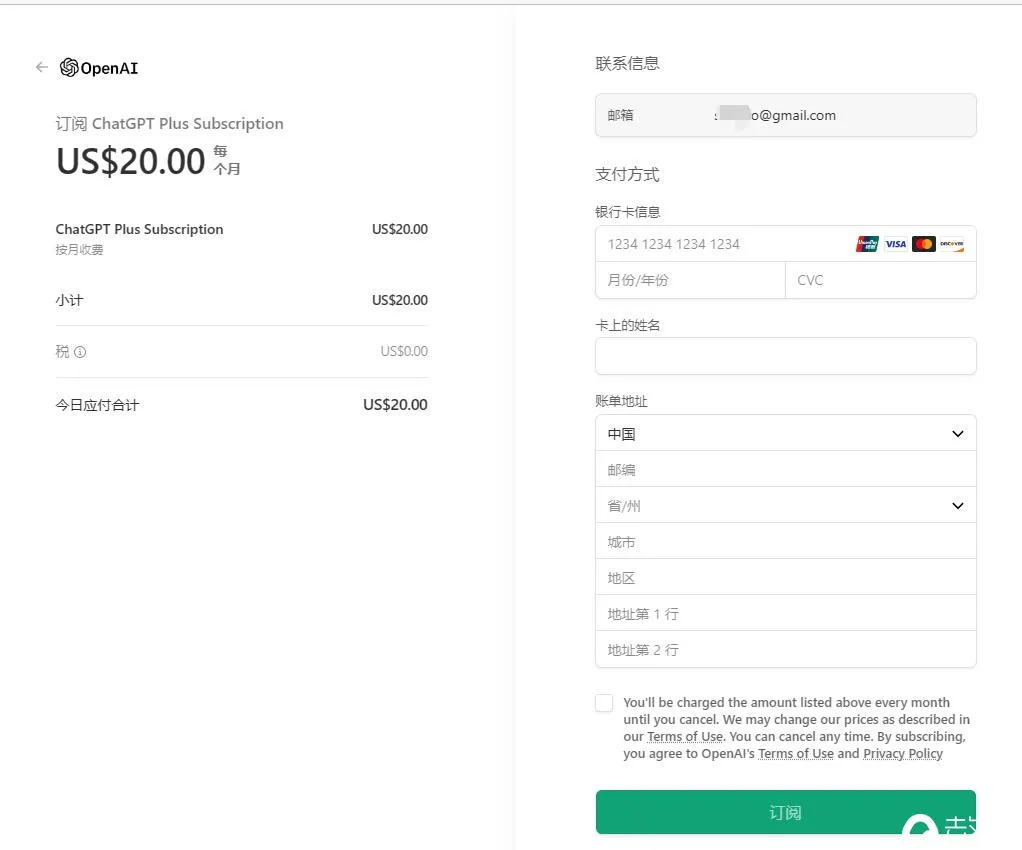This screenshot has height=850, width=1022.
Task: Focus the 城市 city field
Action: point(785,541)
